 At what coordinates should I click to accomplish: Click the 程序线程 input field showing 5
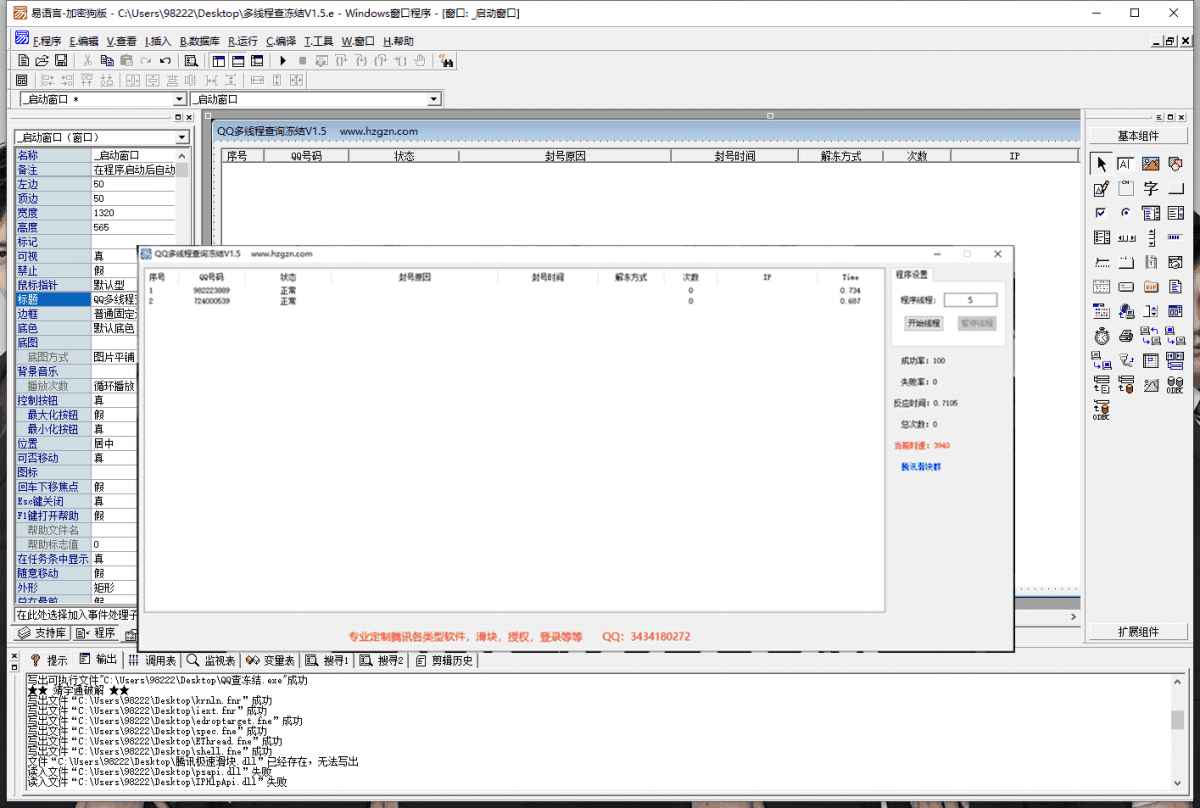pos(969,300)
